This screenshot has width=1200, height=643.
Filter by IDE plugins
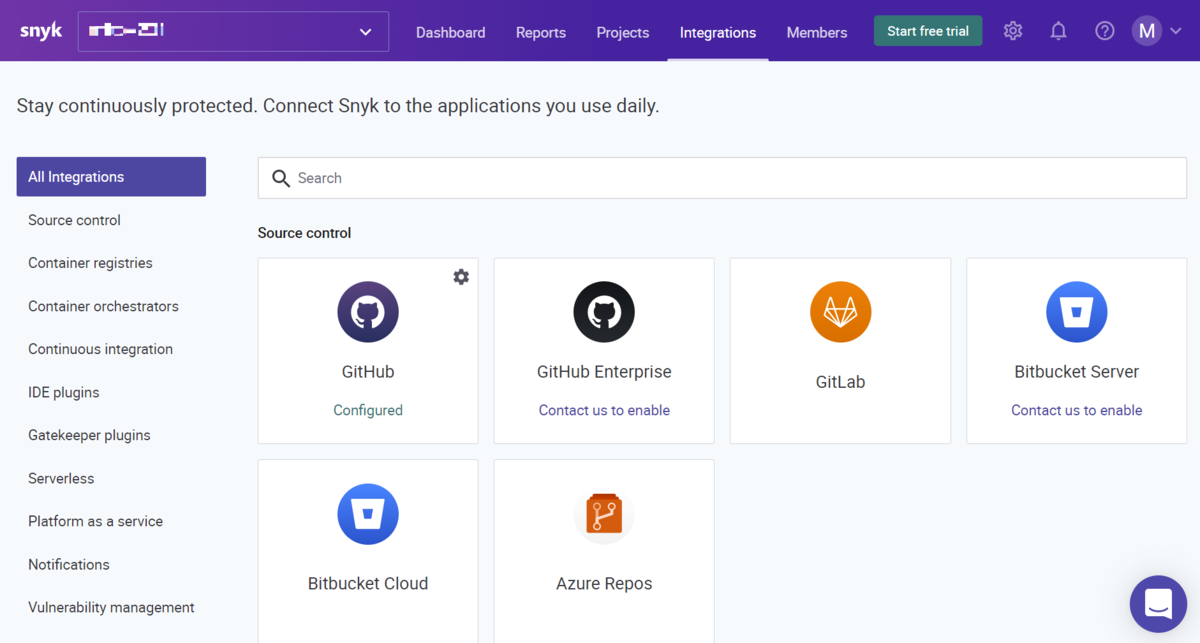click(63, 392)
